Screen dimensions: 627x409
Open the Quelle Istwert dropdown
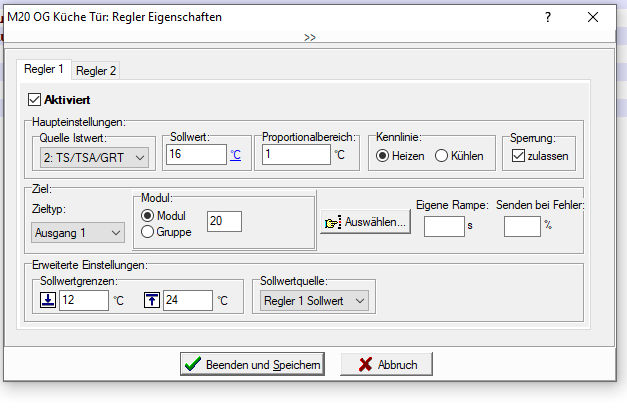[x=92, y=157]
